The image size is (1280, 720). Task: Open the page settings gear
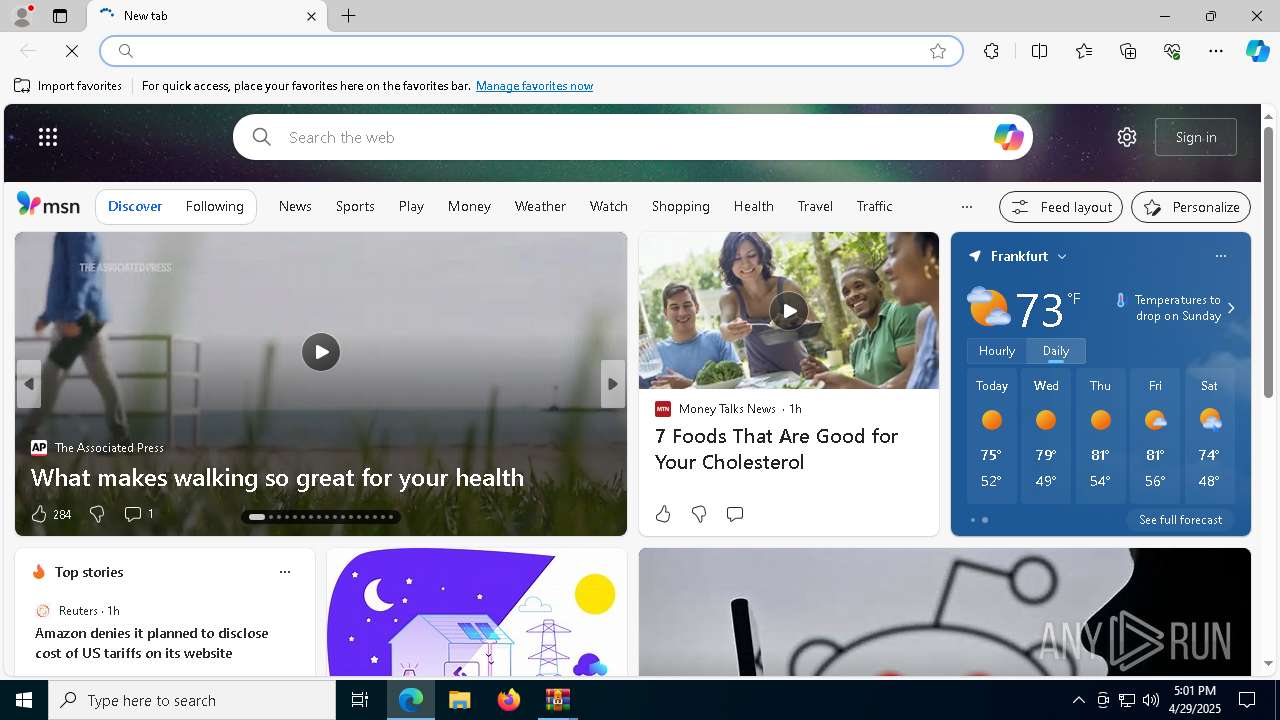point(1127,137)
